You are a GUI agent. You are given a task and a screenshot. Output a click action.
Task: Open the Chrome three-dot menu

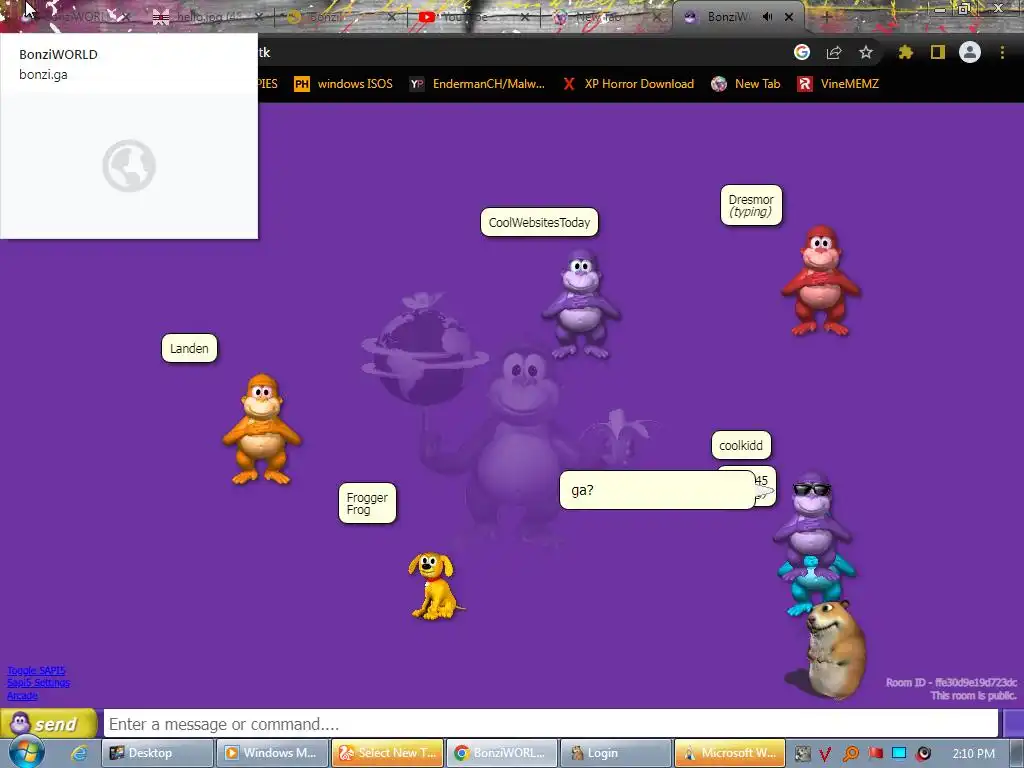pyautogui.click(x=1002, y=52)
